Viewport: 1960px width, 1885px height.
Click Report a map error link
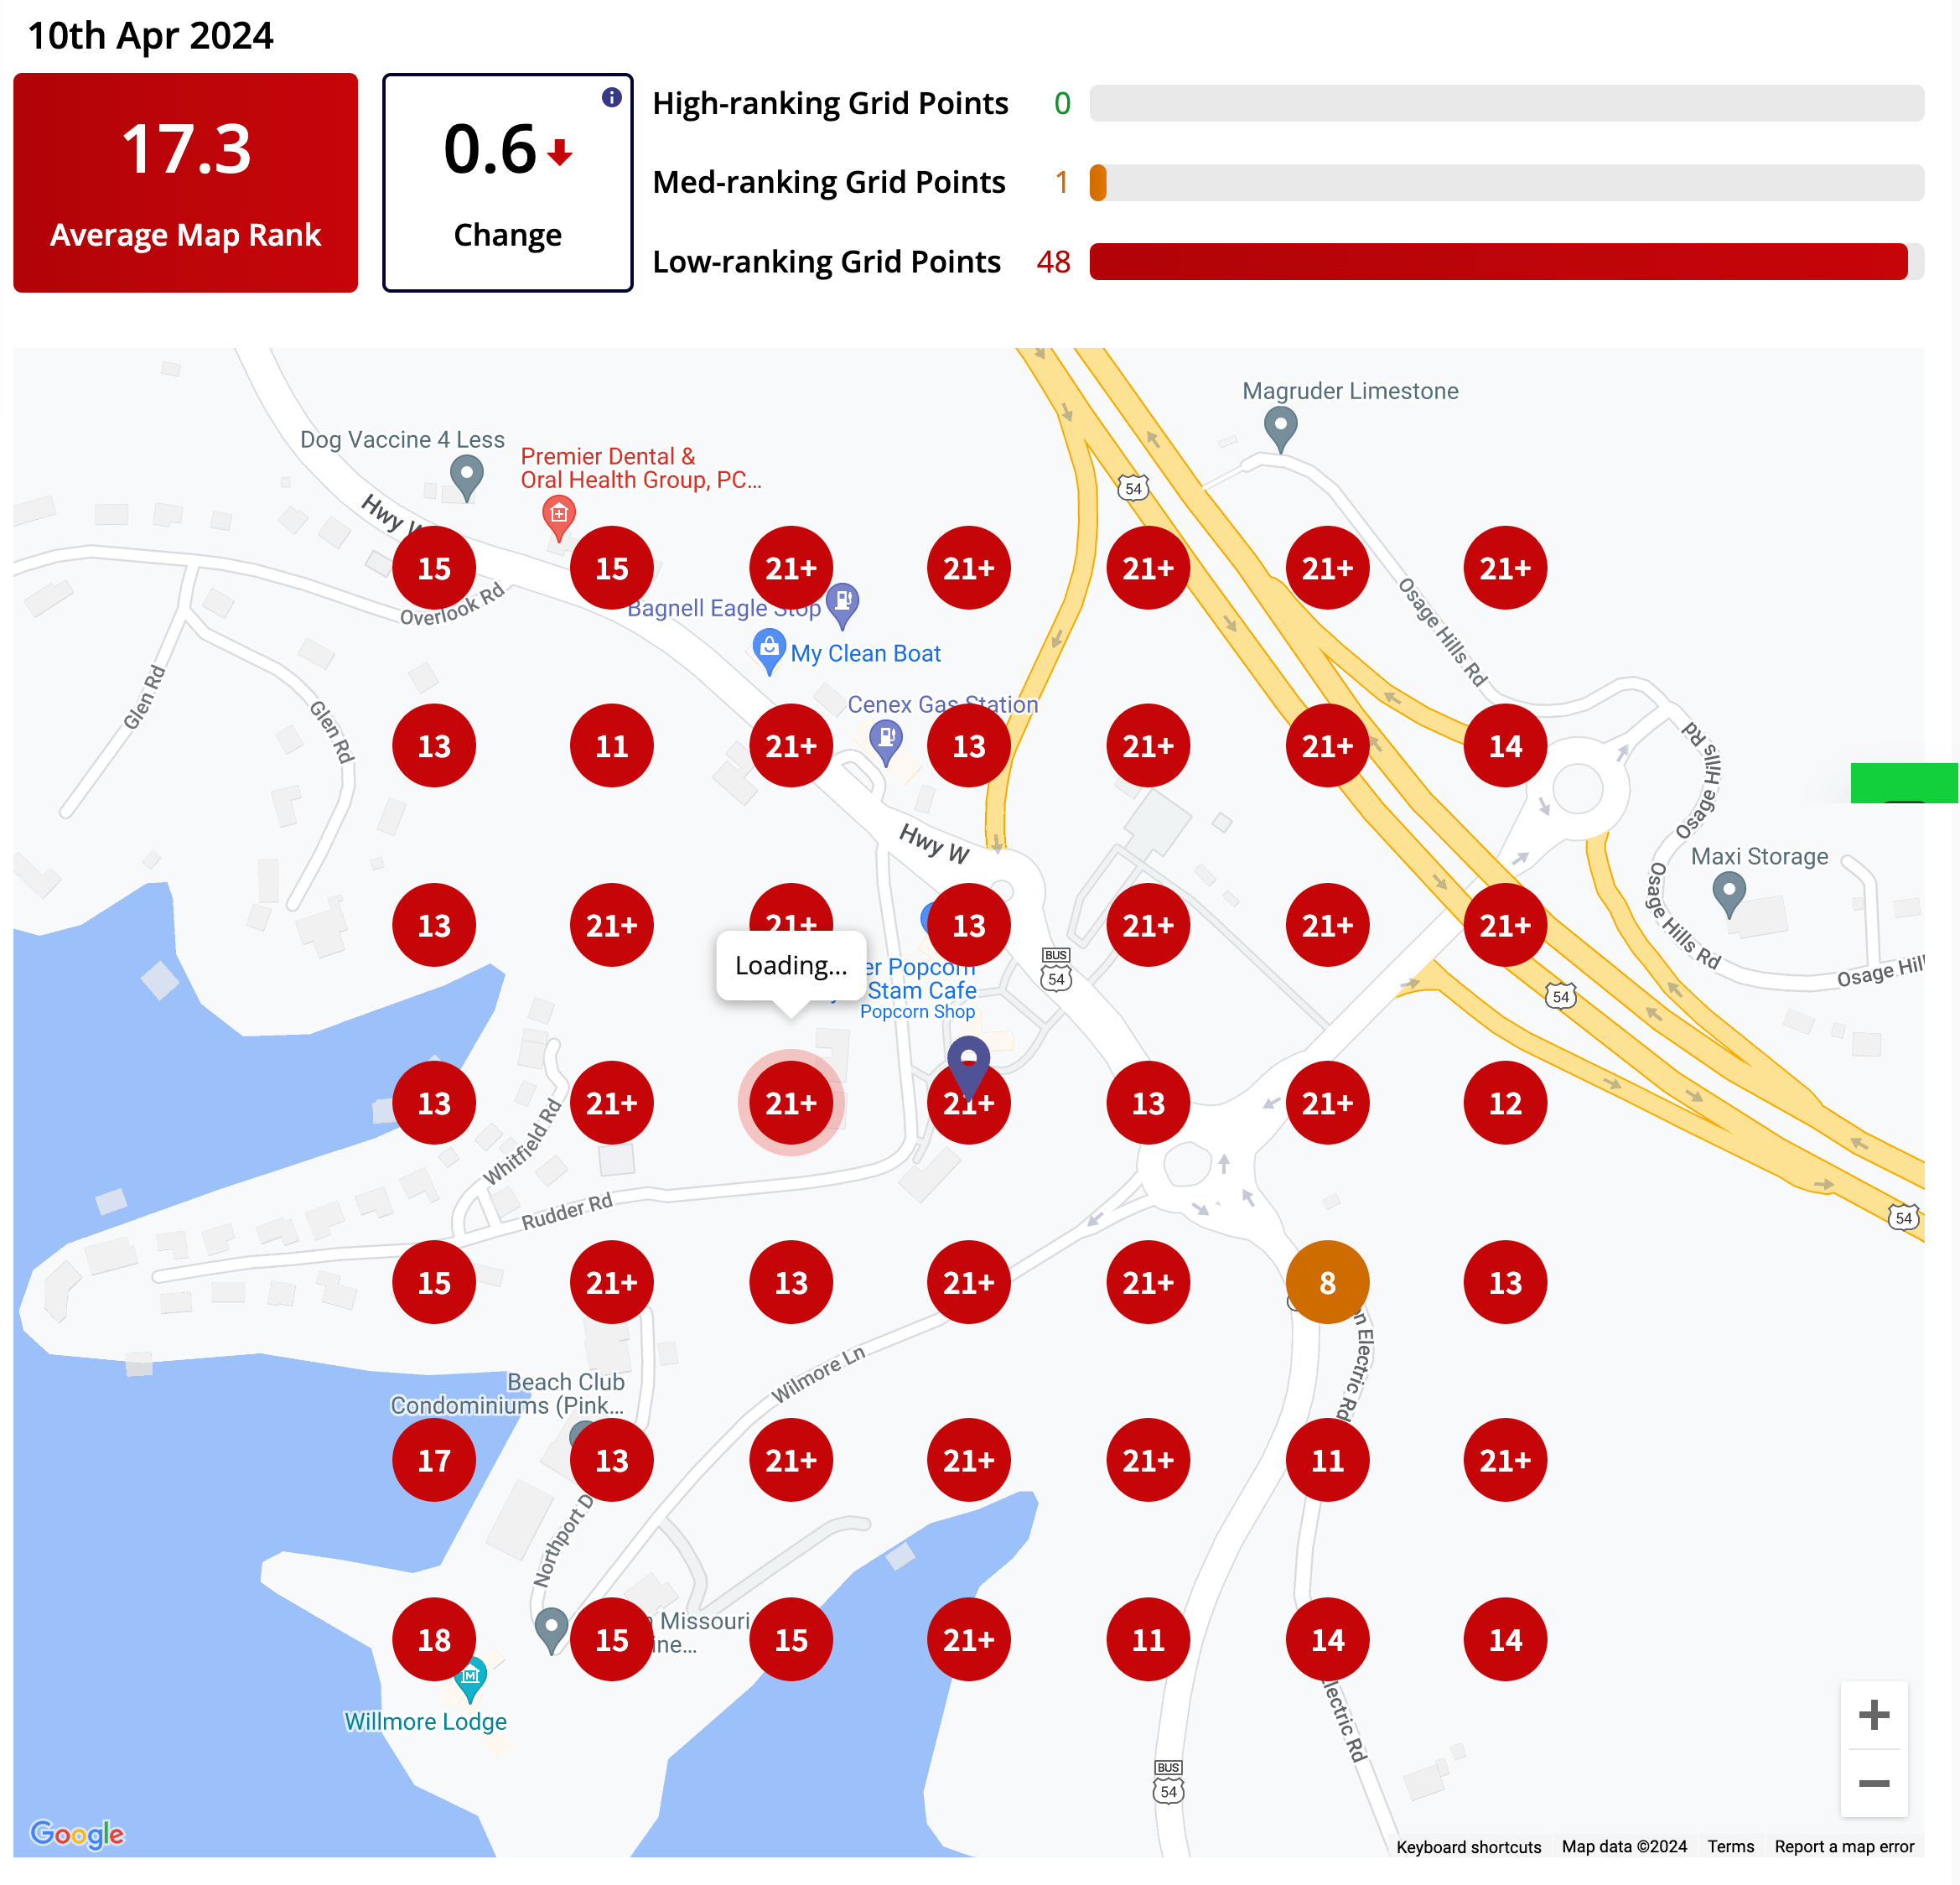tap(1844, 1846)
